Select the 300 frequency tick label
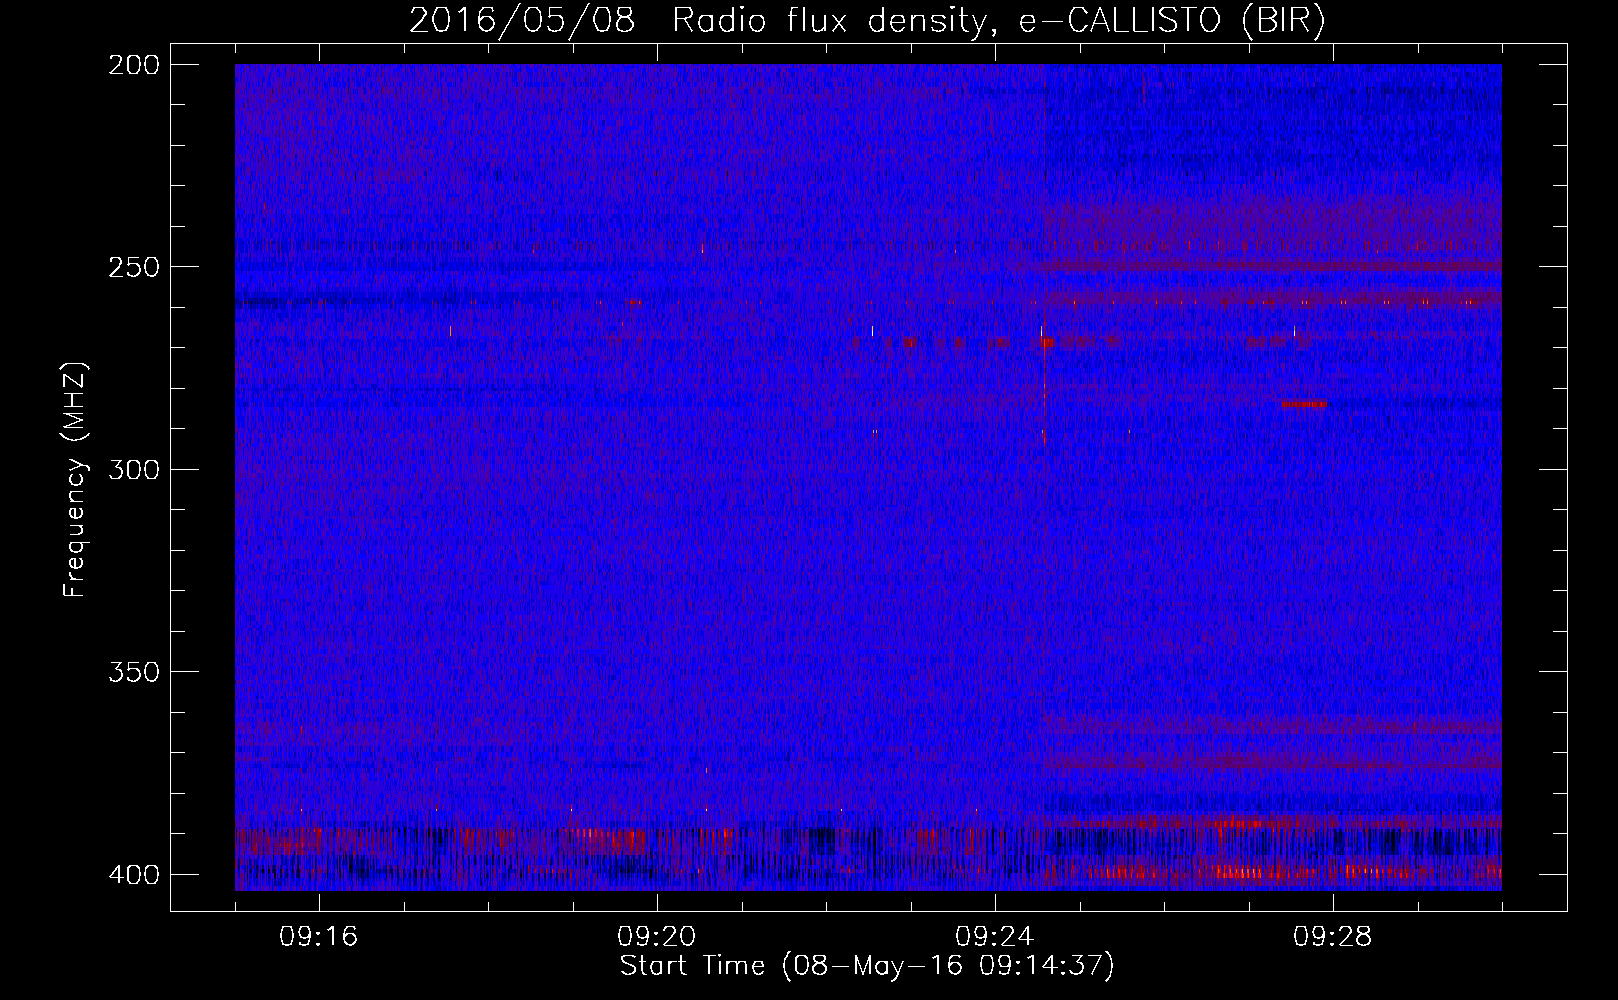Image resolution: width=1618 pixels, height=1000 pixels. click(x=134, y=470)
